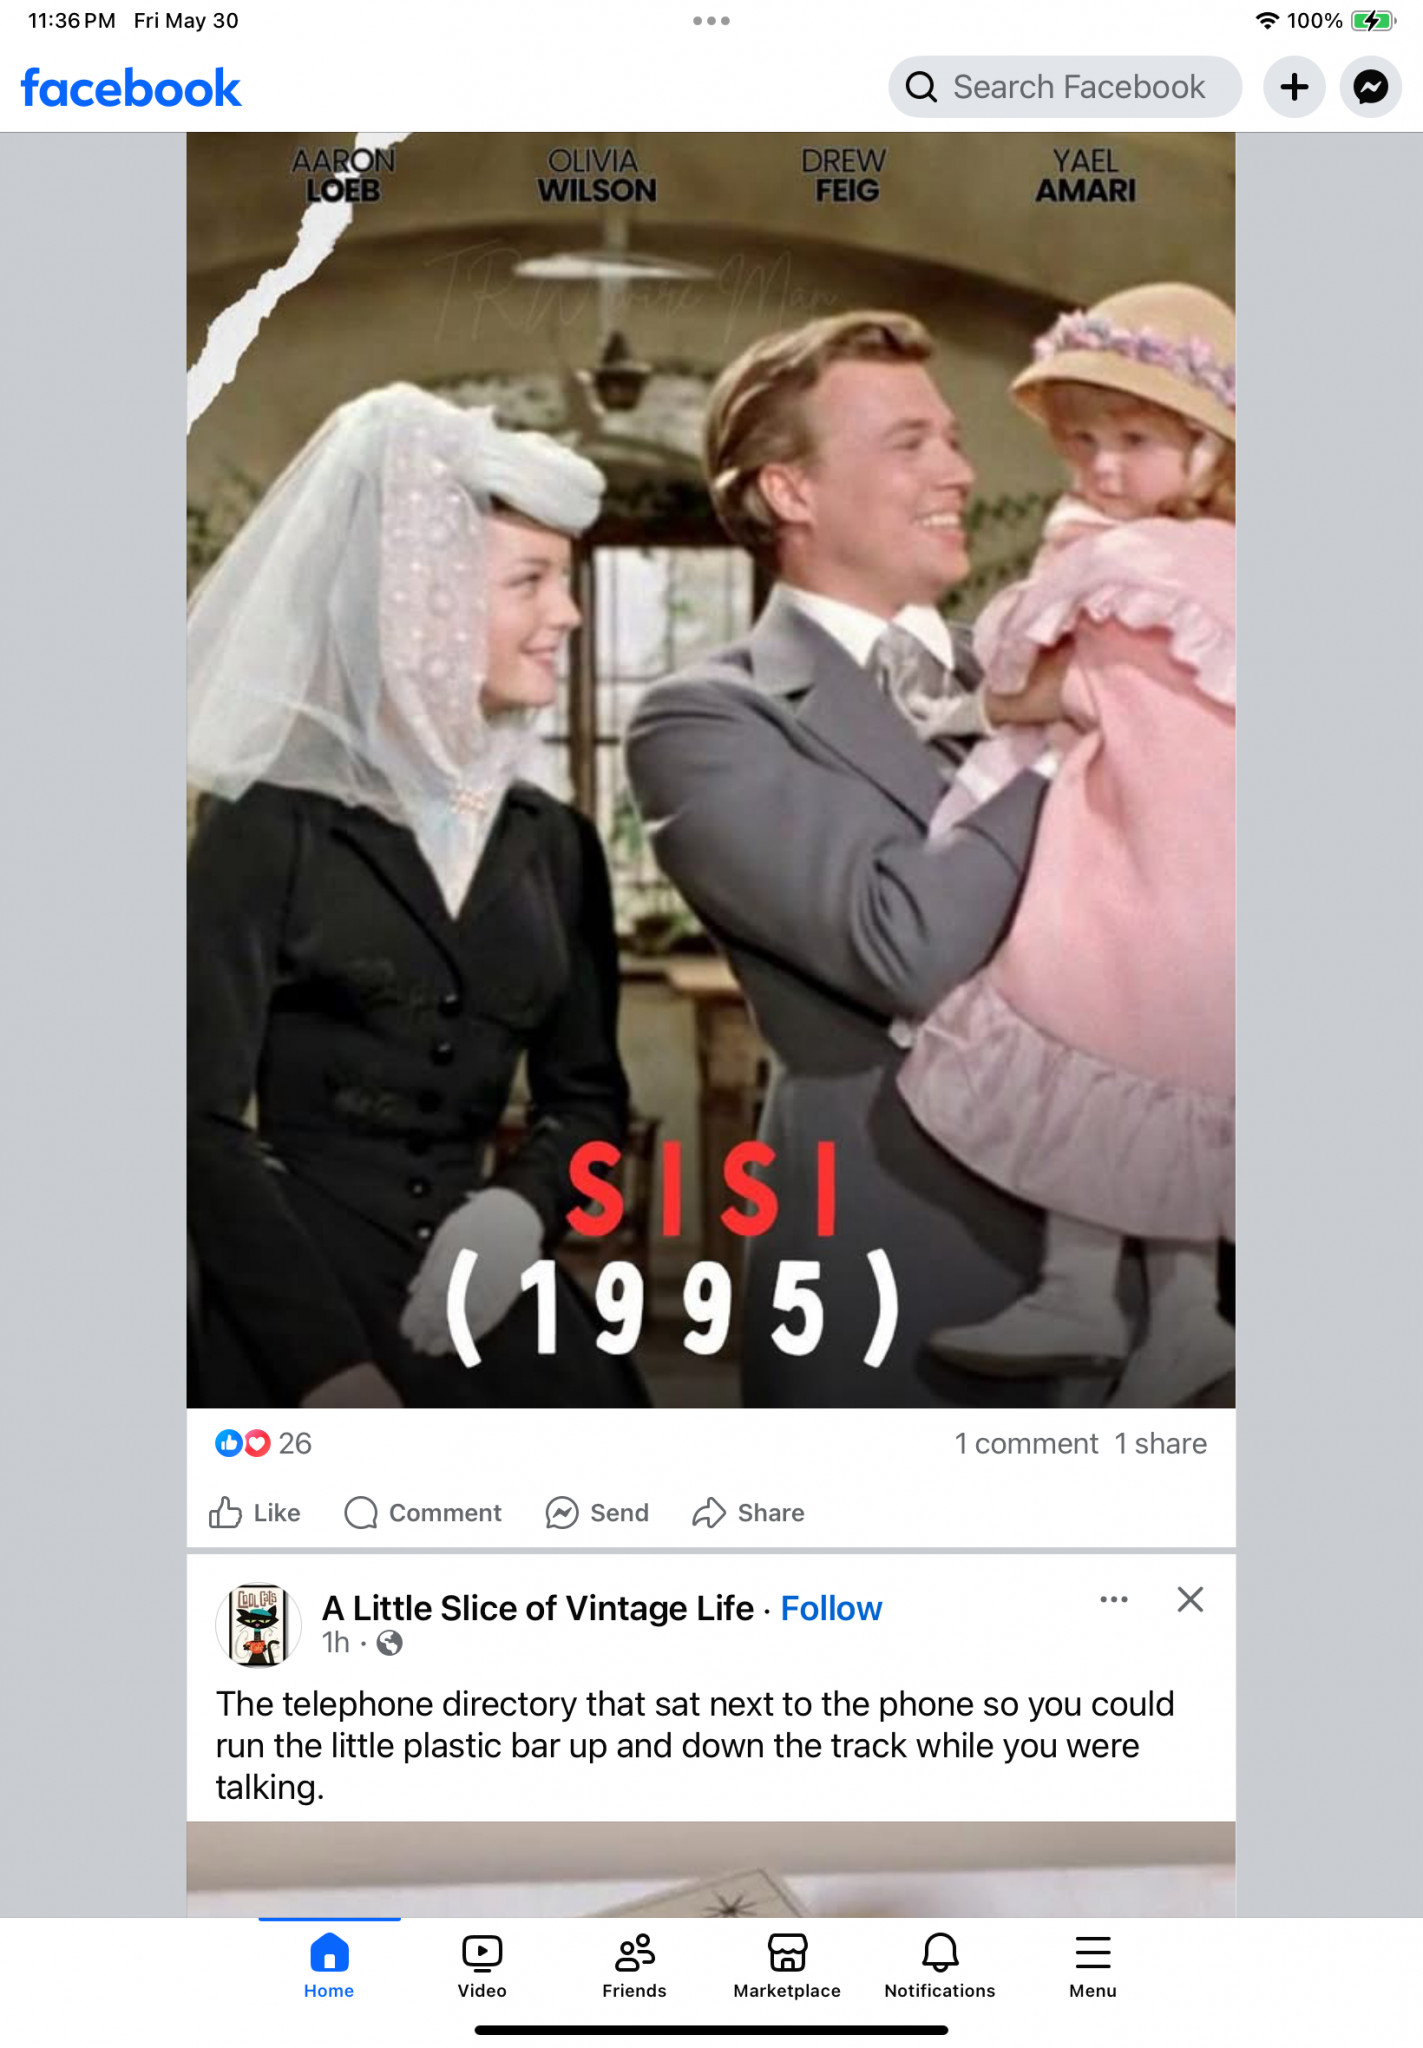1423x2048 pixels.
Task: Open Messenger from the top bar
Action: pos(1370,87)
